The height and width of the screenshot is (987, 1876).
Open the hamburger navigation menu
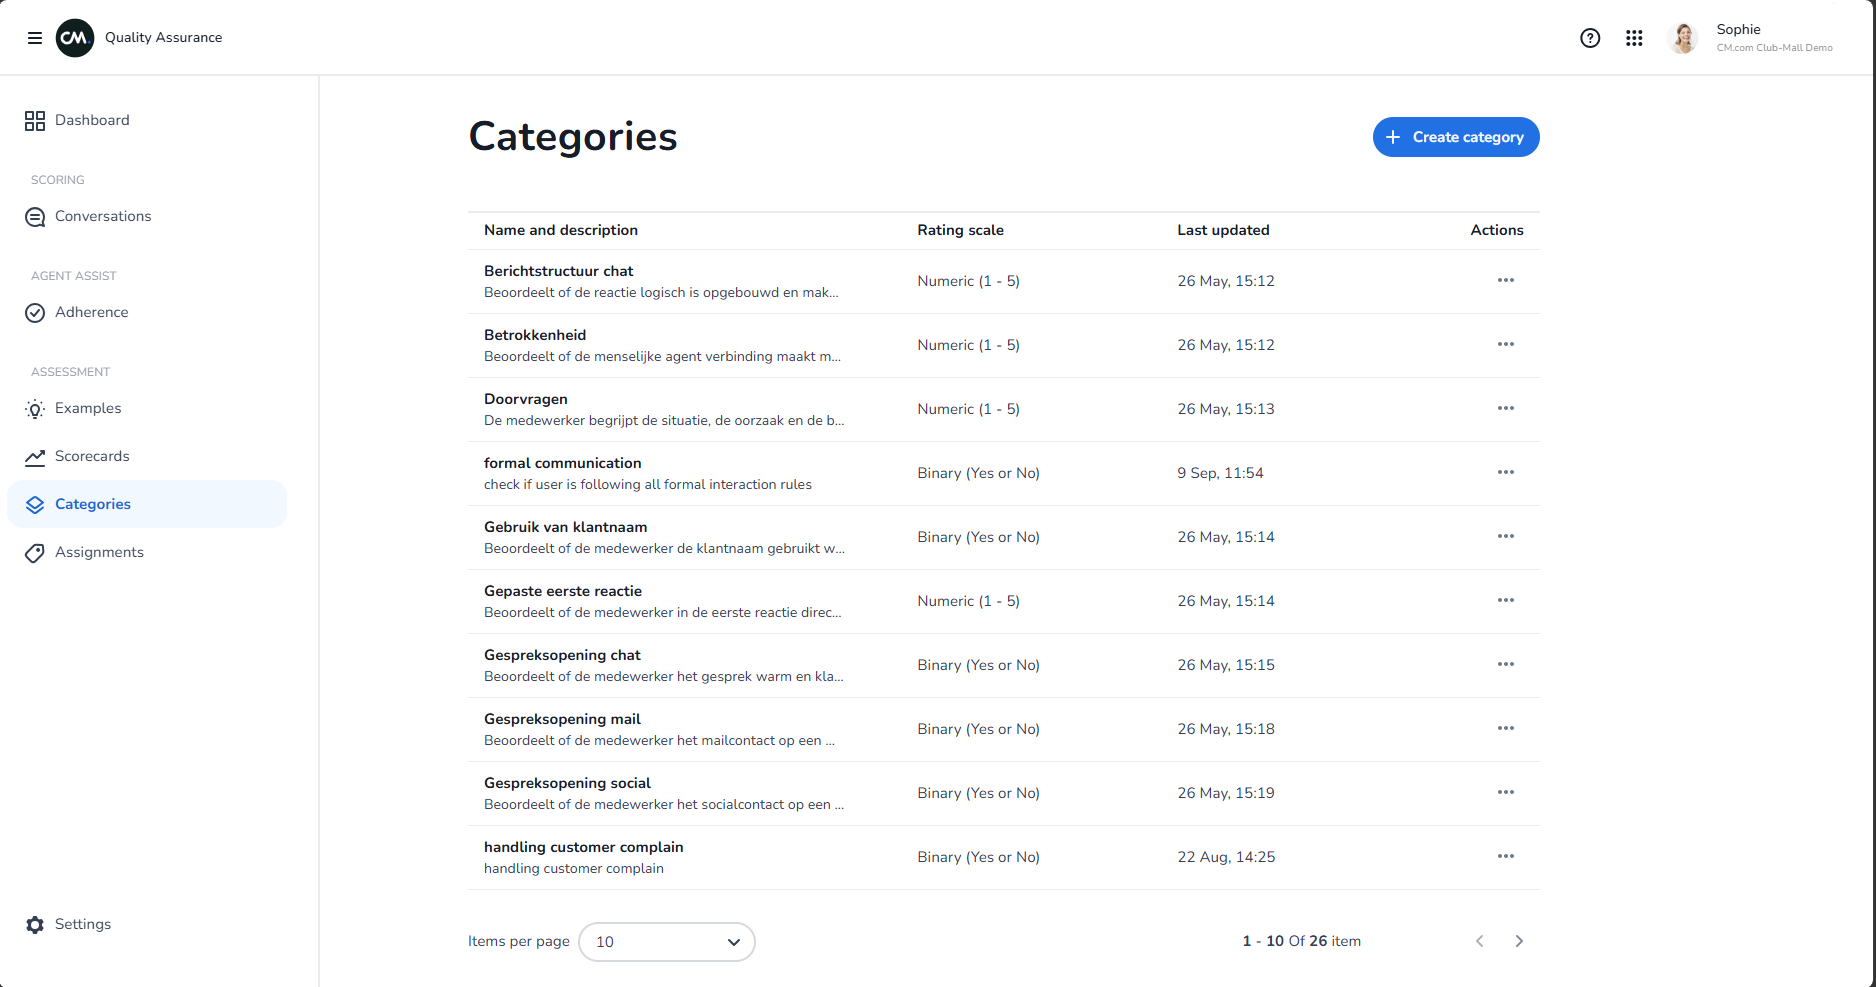click(35, 38)
